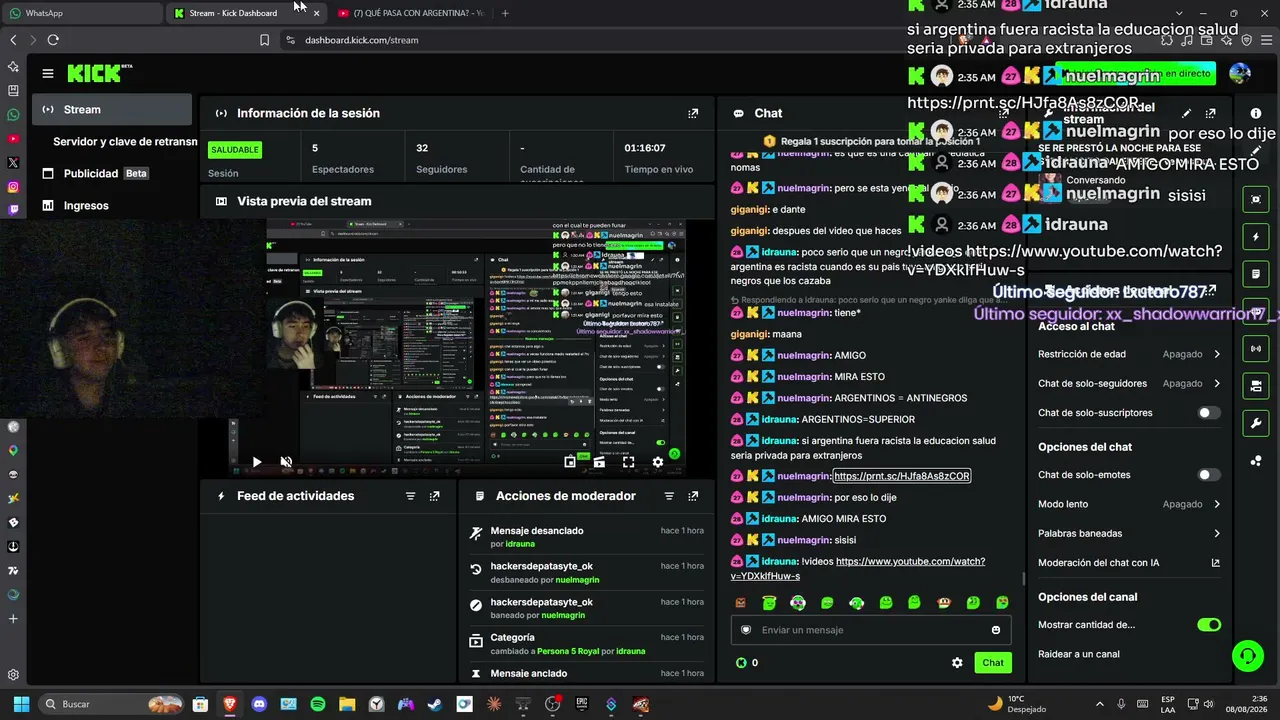Switch to the WhatsApp browser tab
Screen dimensions: 1280x720
pos(80,13)
